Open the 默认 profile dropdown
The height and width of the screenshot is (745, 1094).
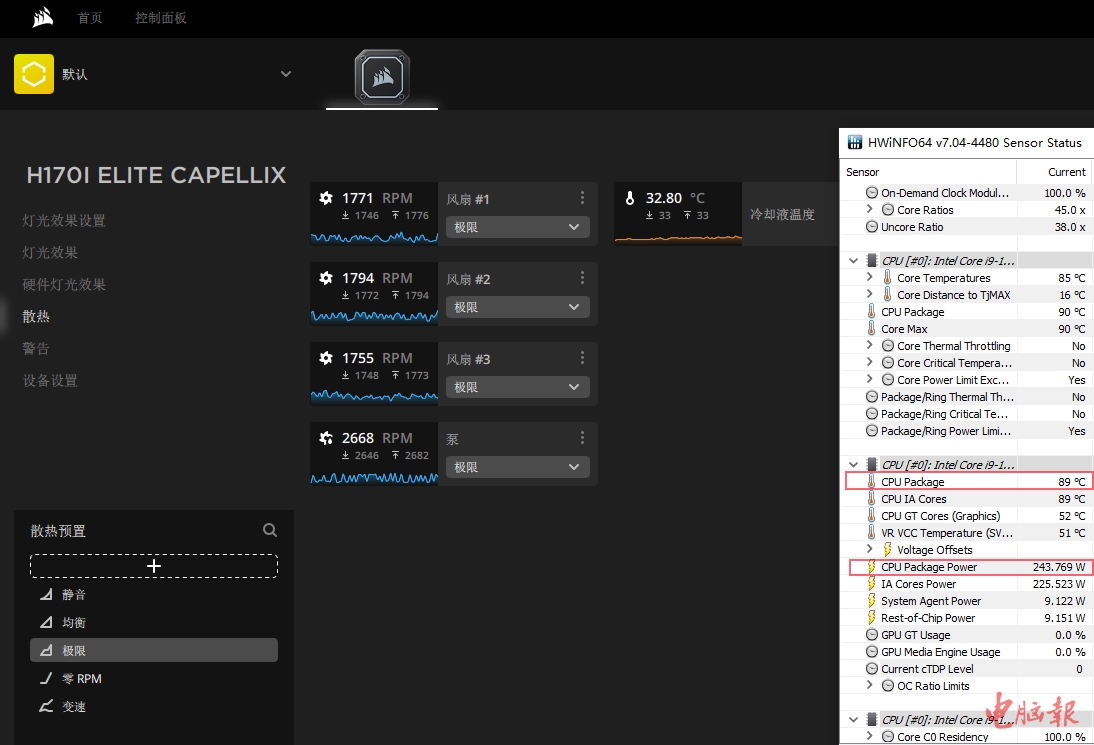286,74
